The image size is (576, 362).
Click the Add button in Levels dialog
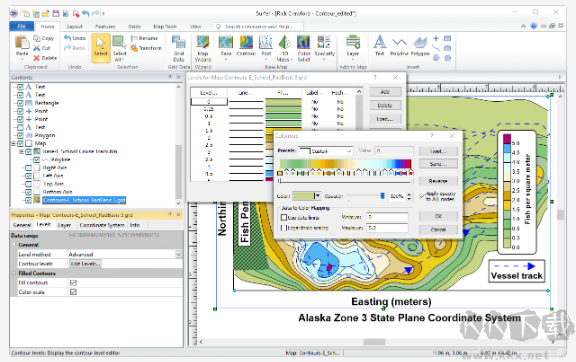385,92
